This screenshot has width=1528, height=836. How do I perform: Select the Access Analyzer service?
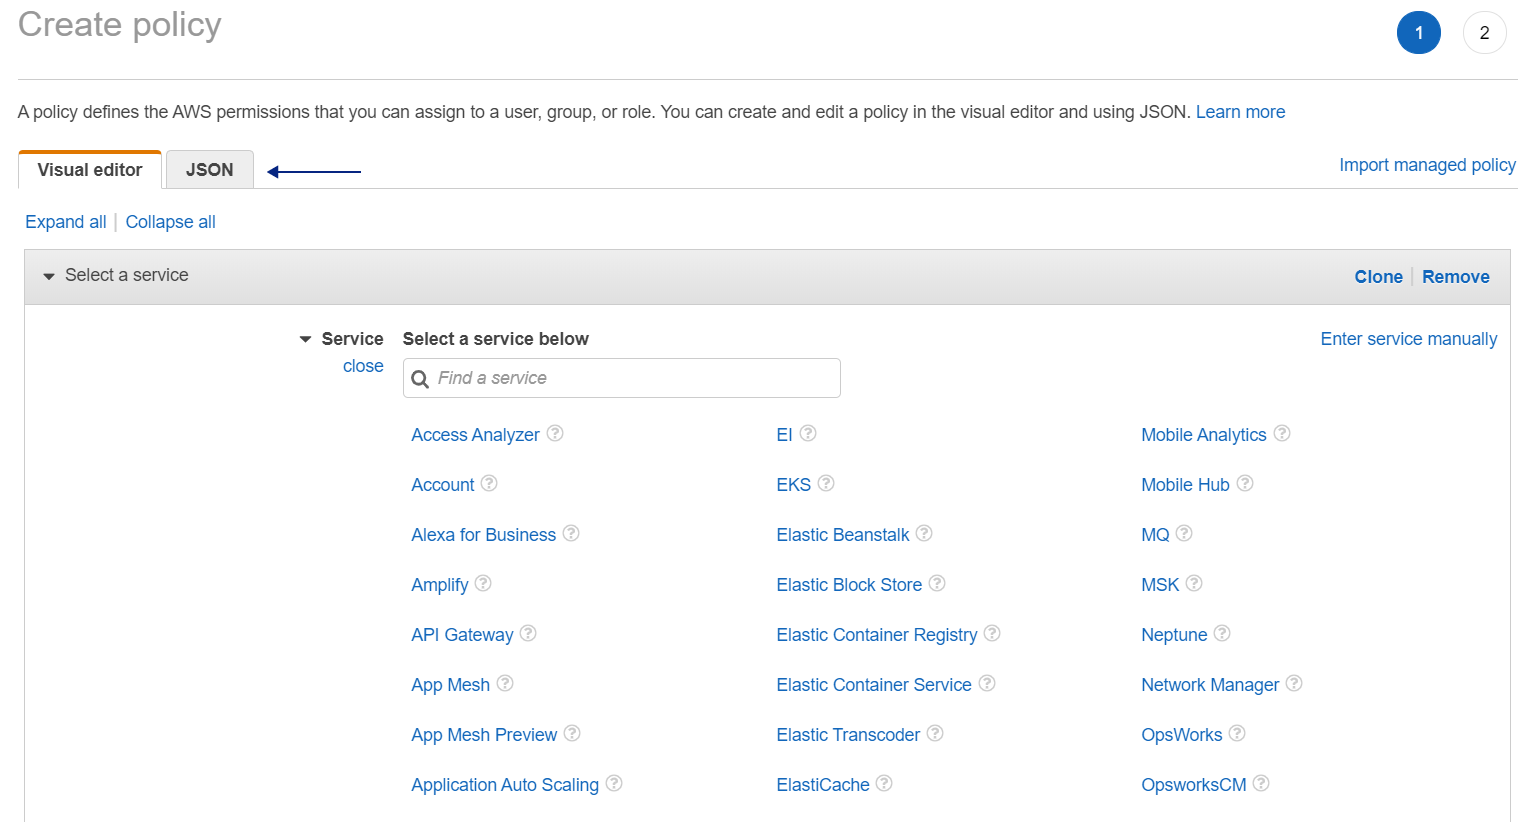[x=475, y=435]
